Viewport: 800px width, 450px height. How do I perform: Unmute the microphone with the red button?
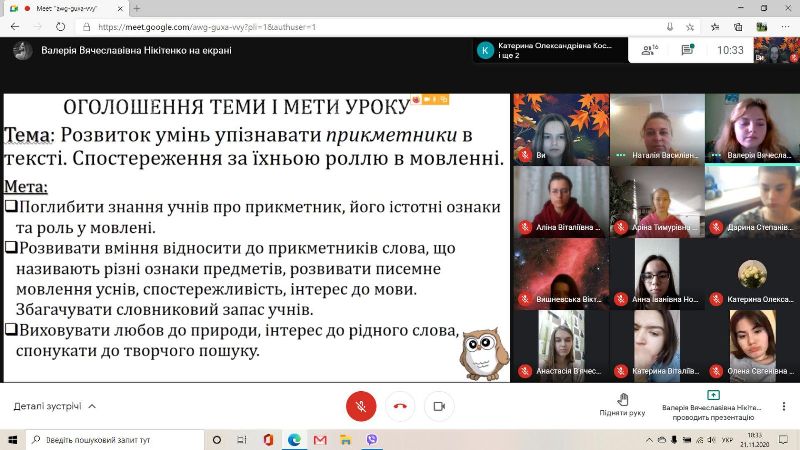tap(360, 406)
